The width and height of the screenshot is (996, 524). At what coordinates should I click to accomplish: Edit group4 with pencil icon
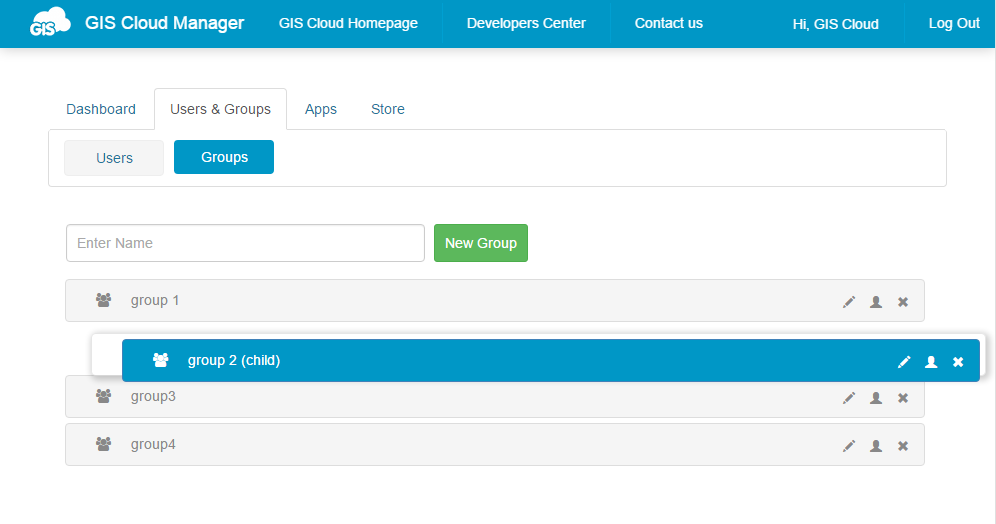(849, 446)
